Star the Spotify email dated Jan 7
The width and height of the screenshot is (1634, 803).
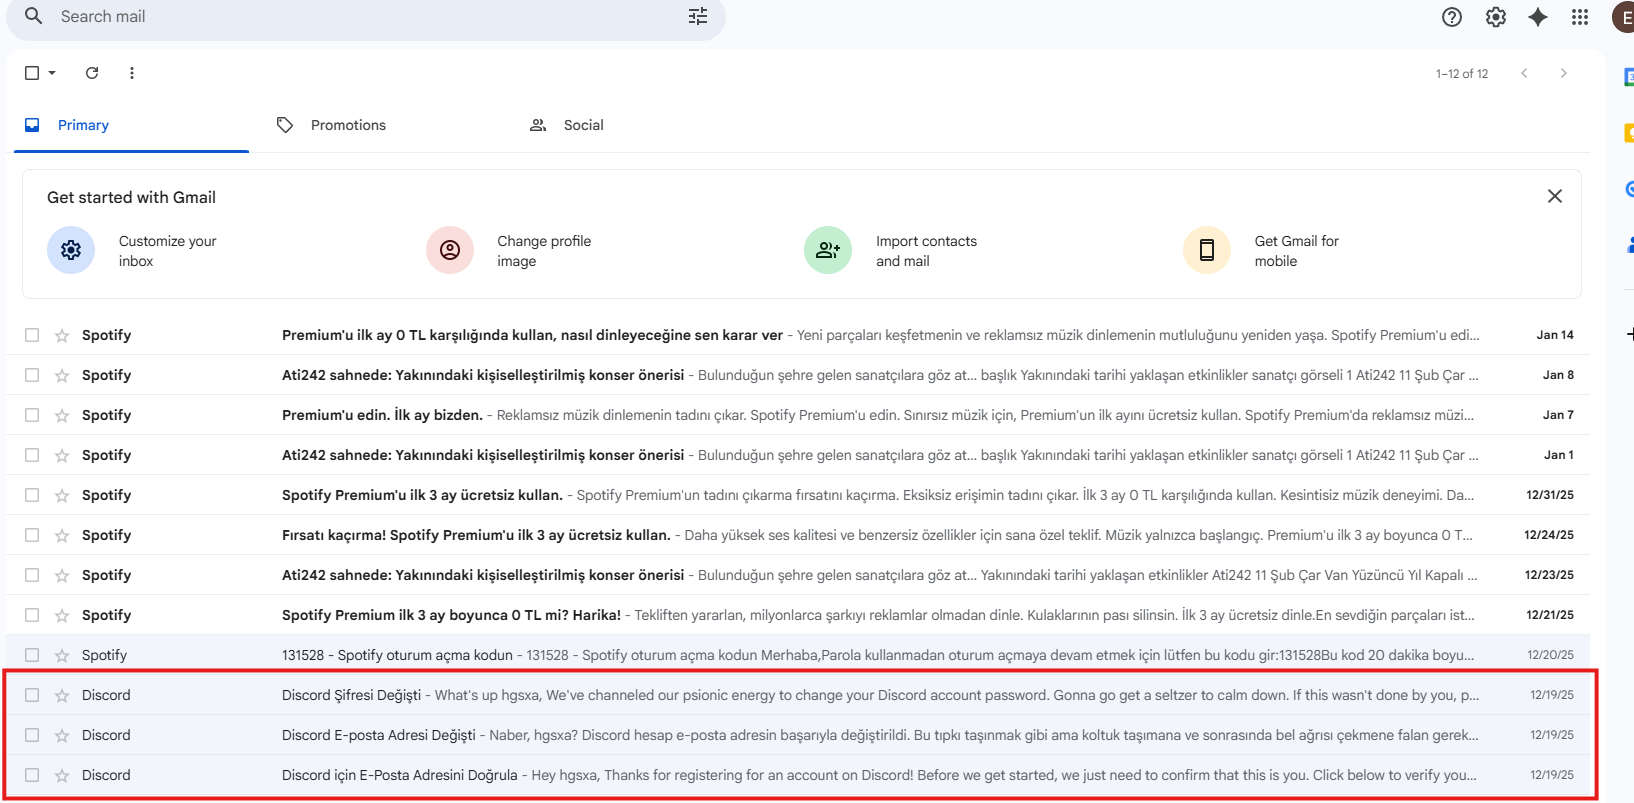62,415
